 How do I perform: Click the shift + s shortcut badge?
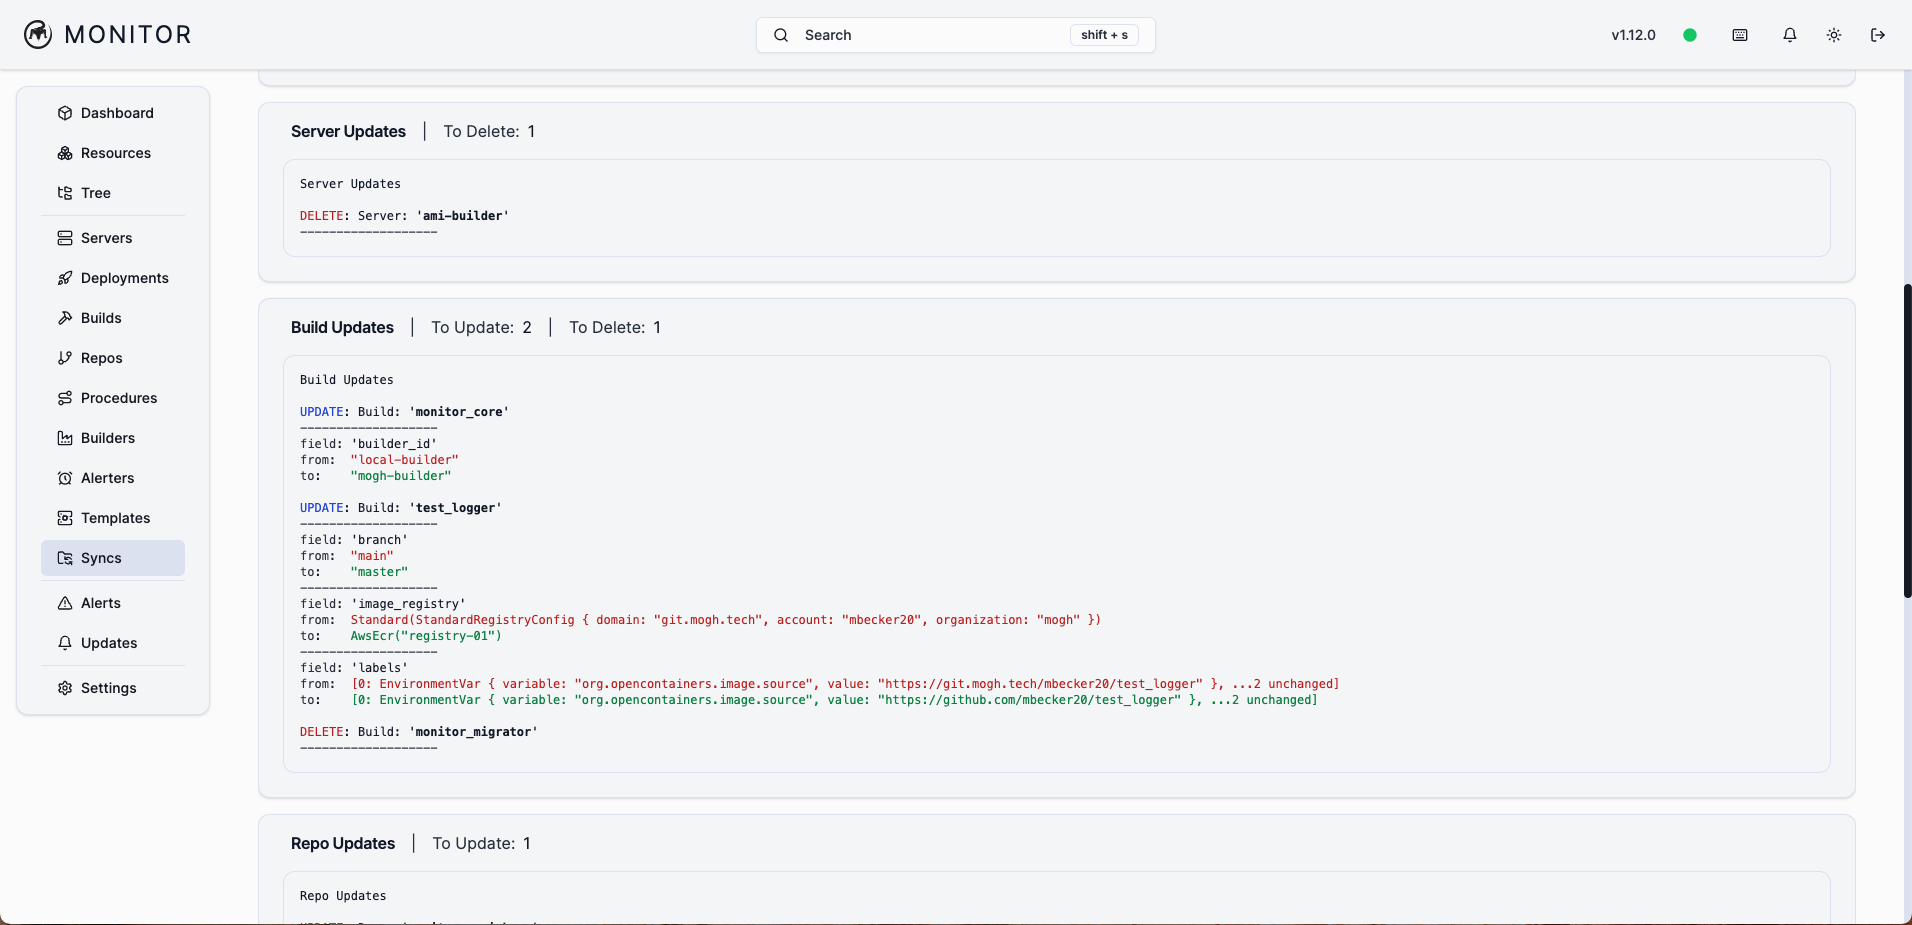(1104, 35)
